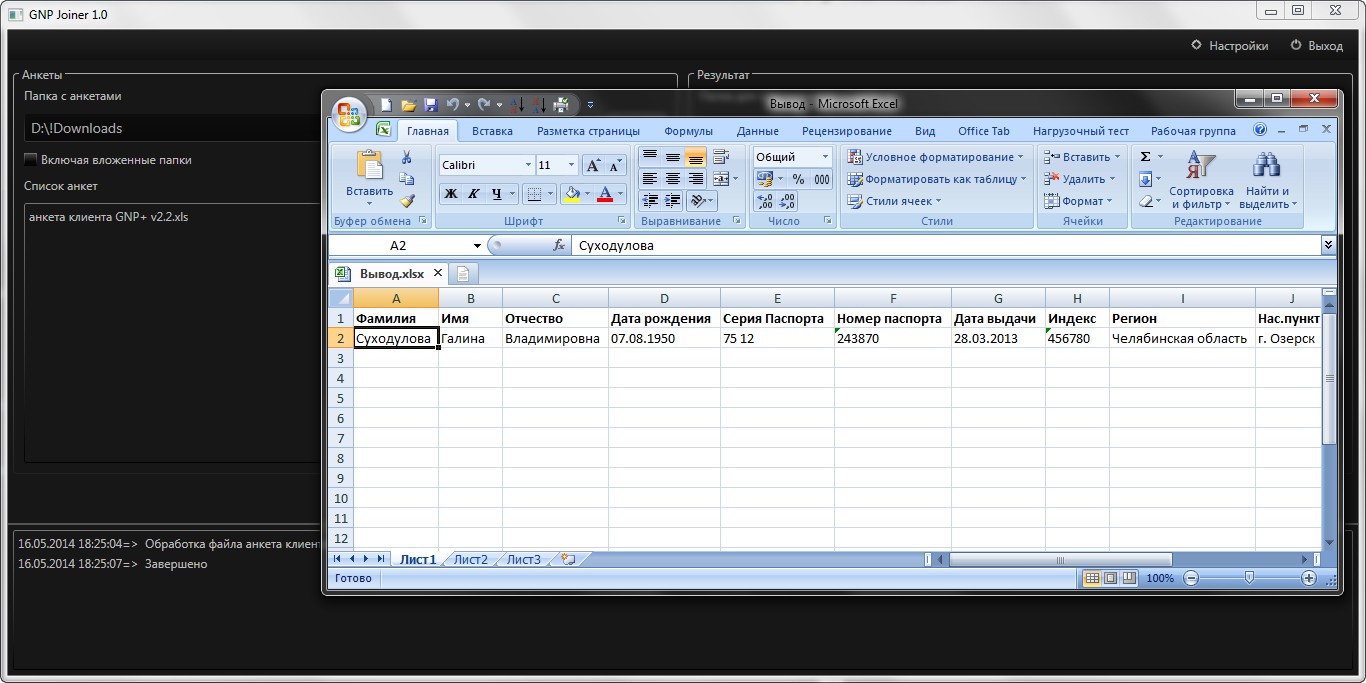Click the AutoSum sigma icon
The width and height of the screenshot is (1366, 683).
pyautogui.click(x=1145, y=157)
